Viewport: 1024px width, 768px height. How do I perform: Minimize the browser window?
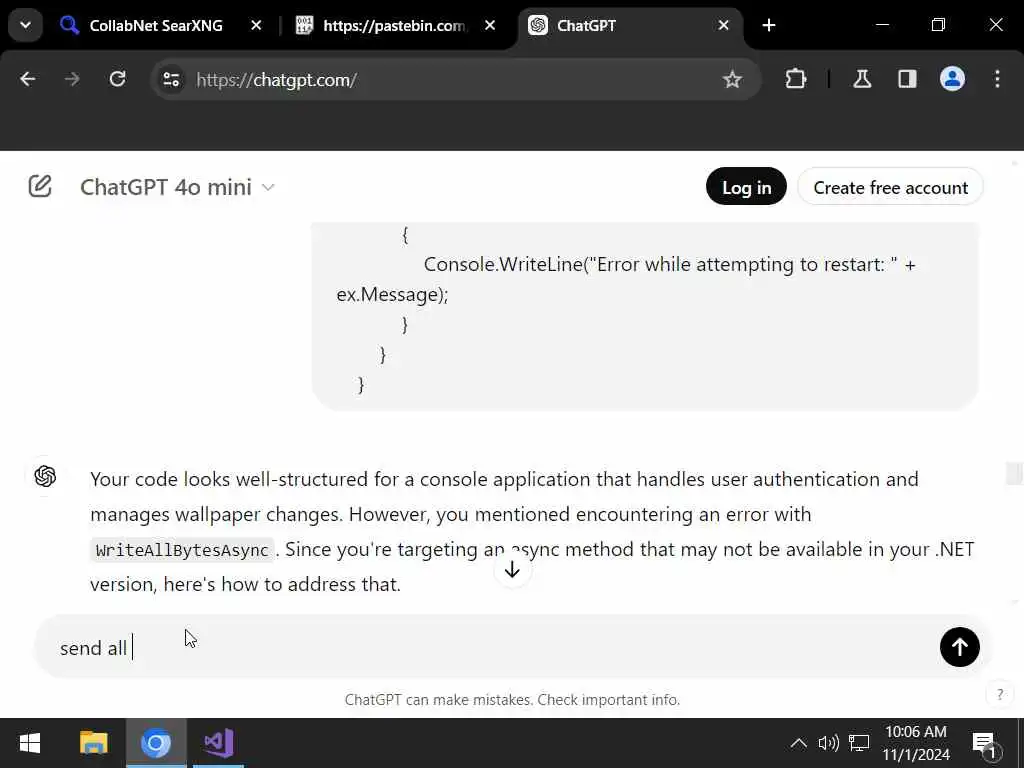(882, 25)
